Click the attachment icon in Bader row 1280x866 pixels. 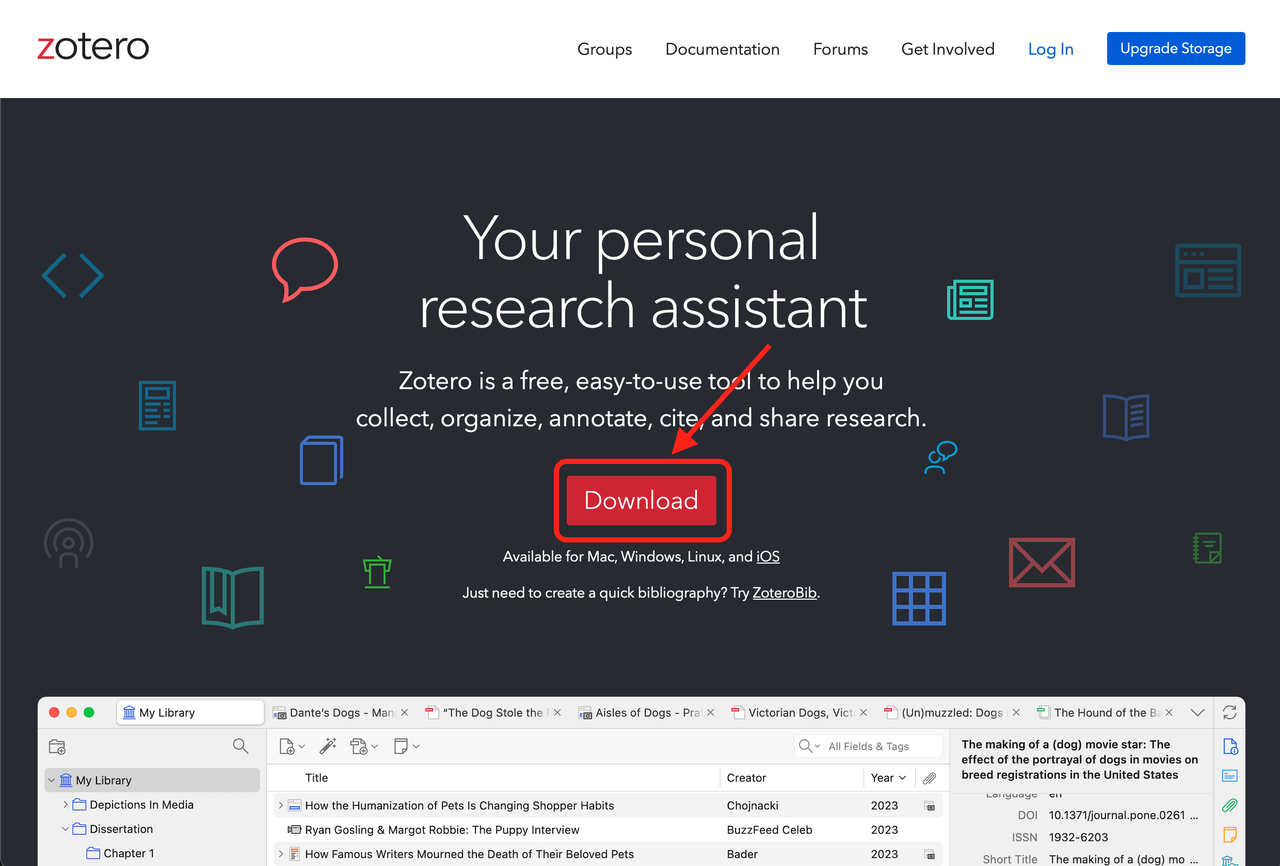tap(929, 854)
